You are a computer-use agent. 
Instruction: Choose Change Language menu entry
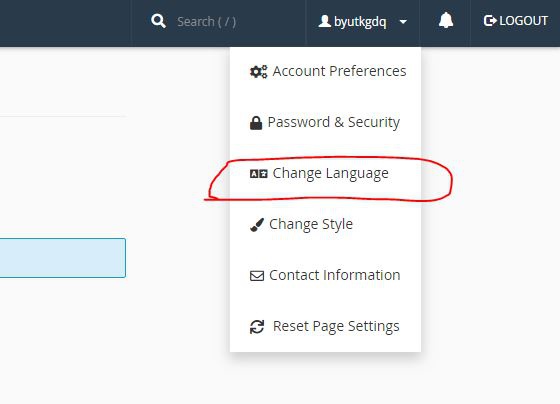(x=325, y=174)
